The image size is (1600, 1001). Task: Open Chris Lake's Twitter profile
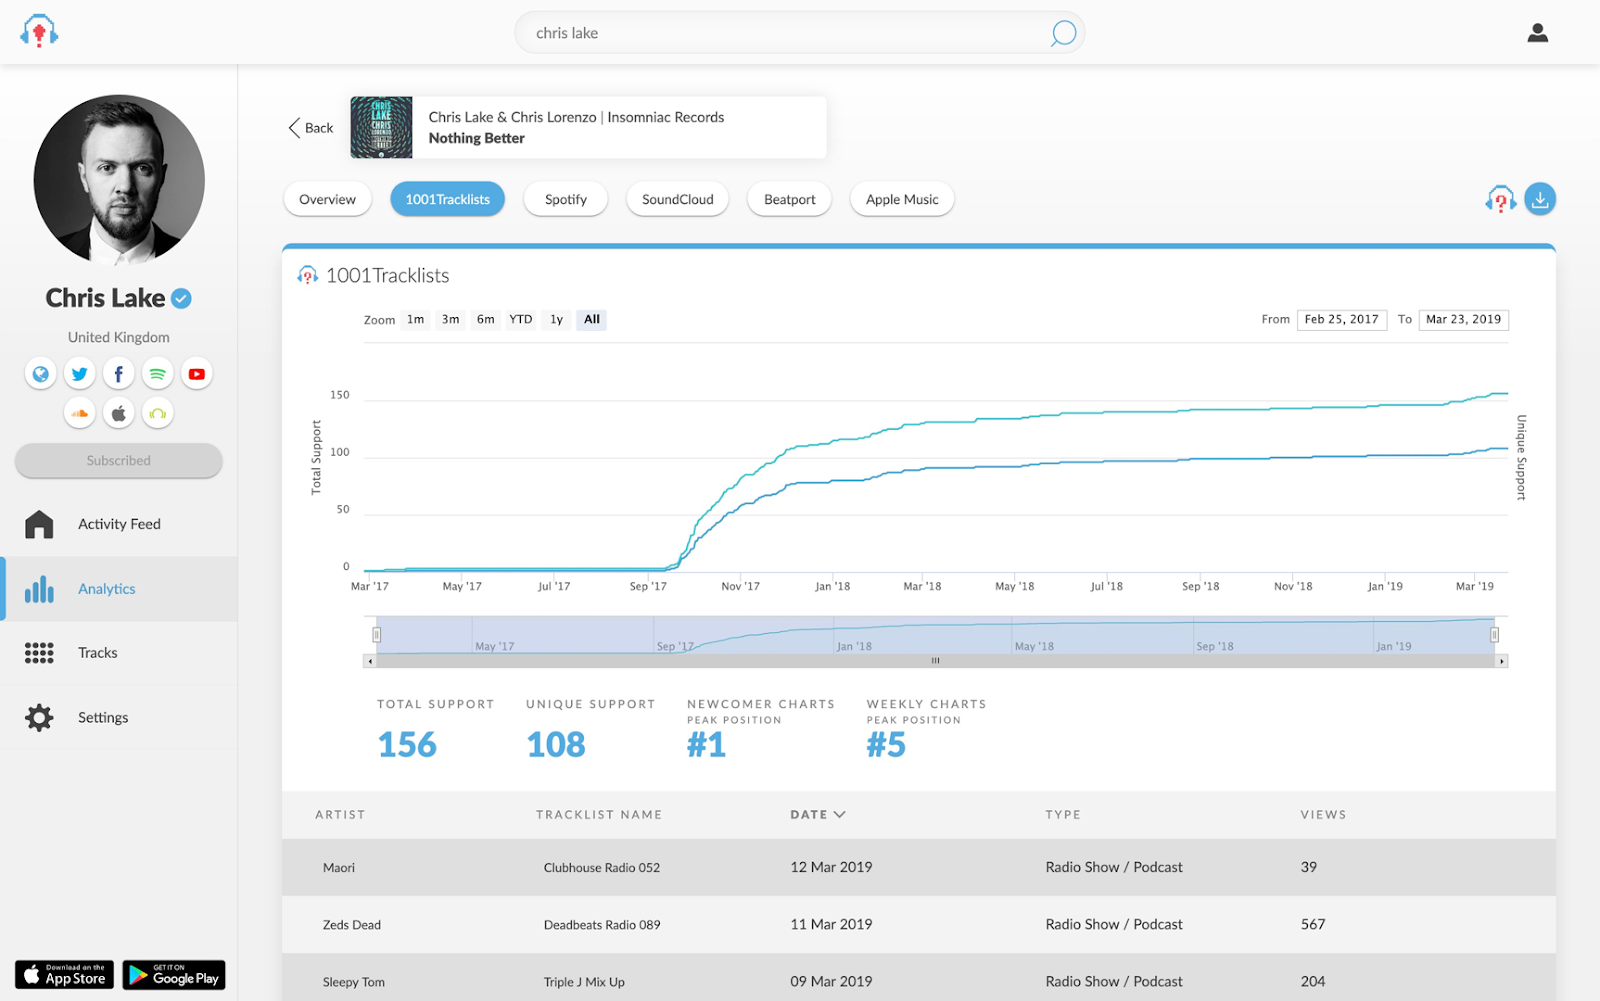click(x=80, y=374)
